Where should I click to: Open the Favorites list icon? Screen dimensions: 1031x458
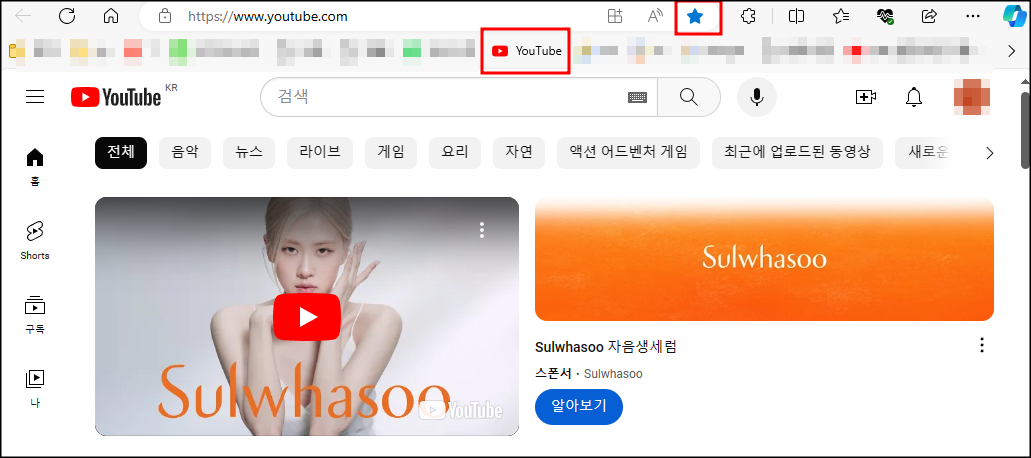click(x=840, y=16)
